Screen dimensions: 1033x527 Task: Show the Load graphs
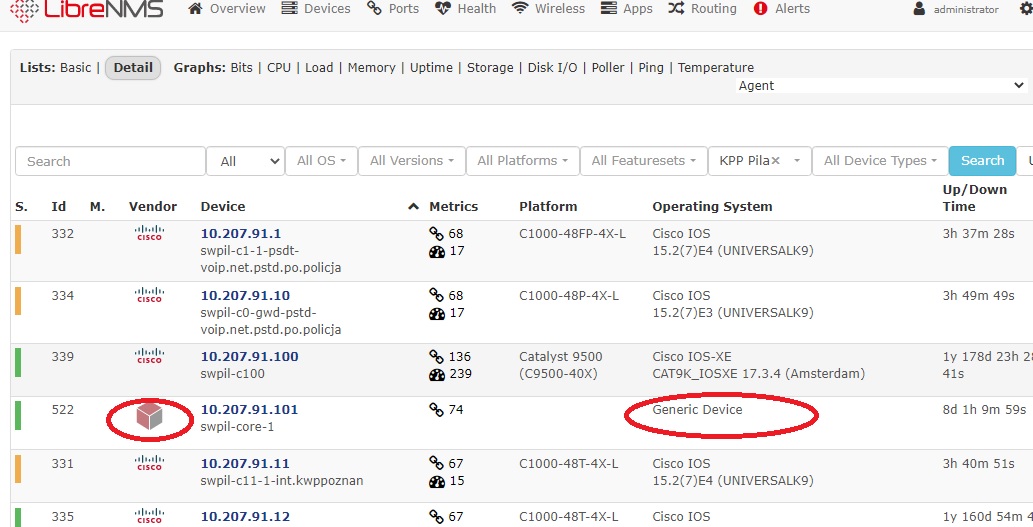click(319, 67)
